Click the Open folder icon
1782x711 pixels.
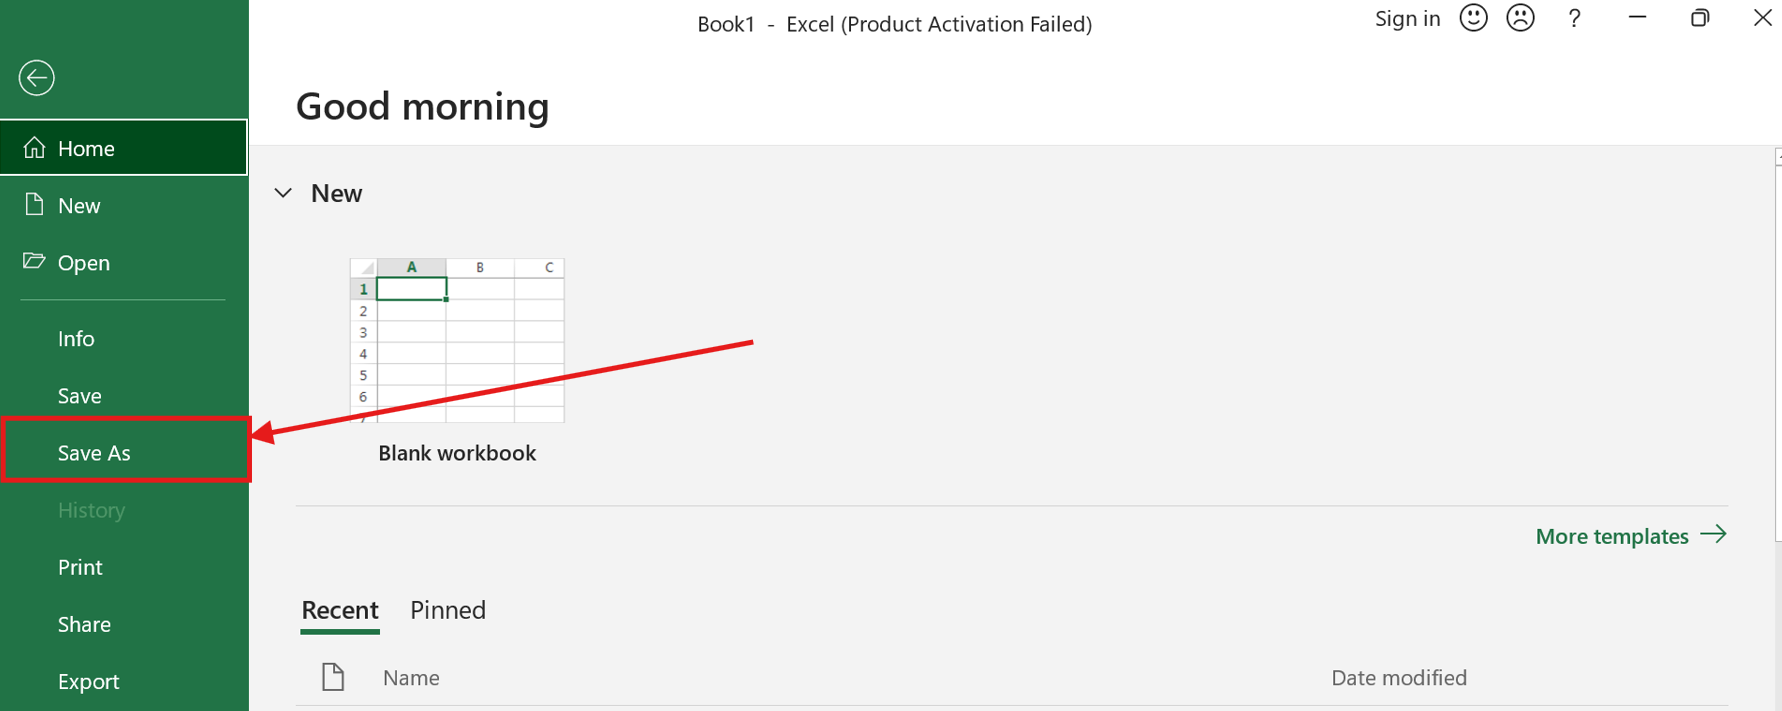tap(35, 262)
